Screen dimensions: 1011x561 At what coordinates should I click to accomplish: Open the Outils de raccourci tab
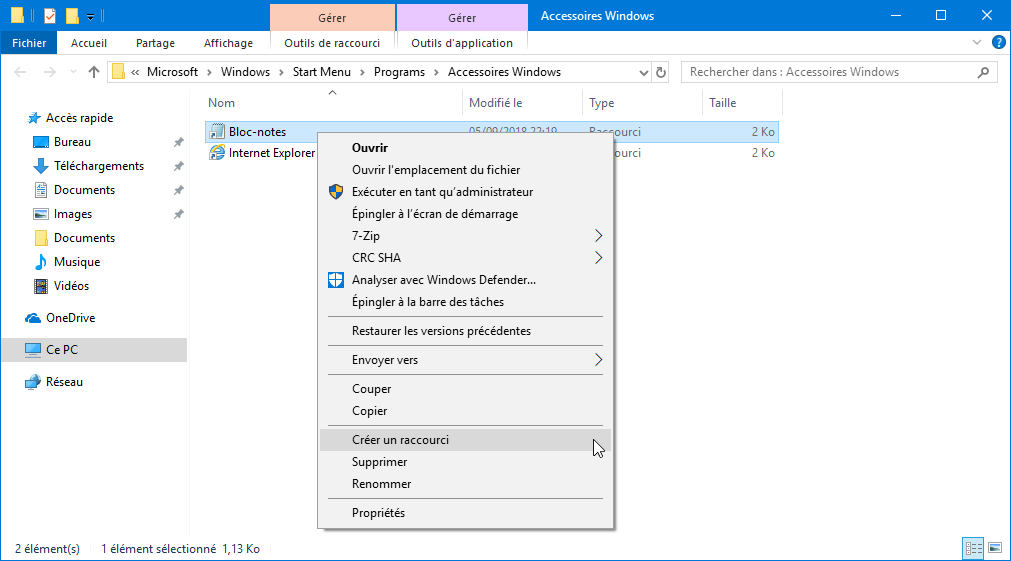[332, 43]
